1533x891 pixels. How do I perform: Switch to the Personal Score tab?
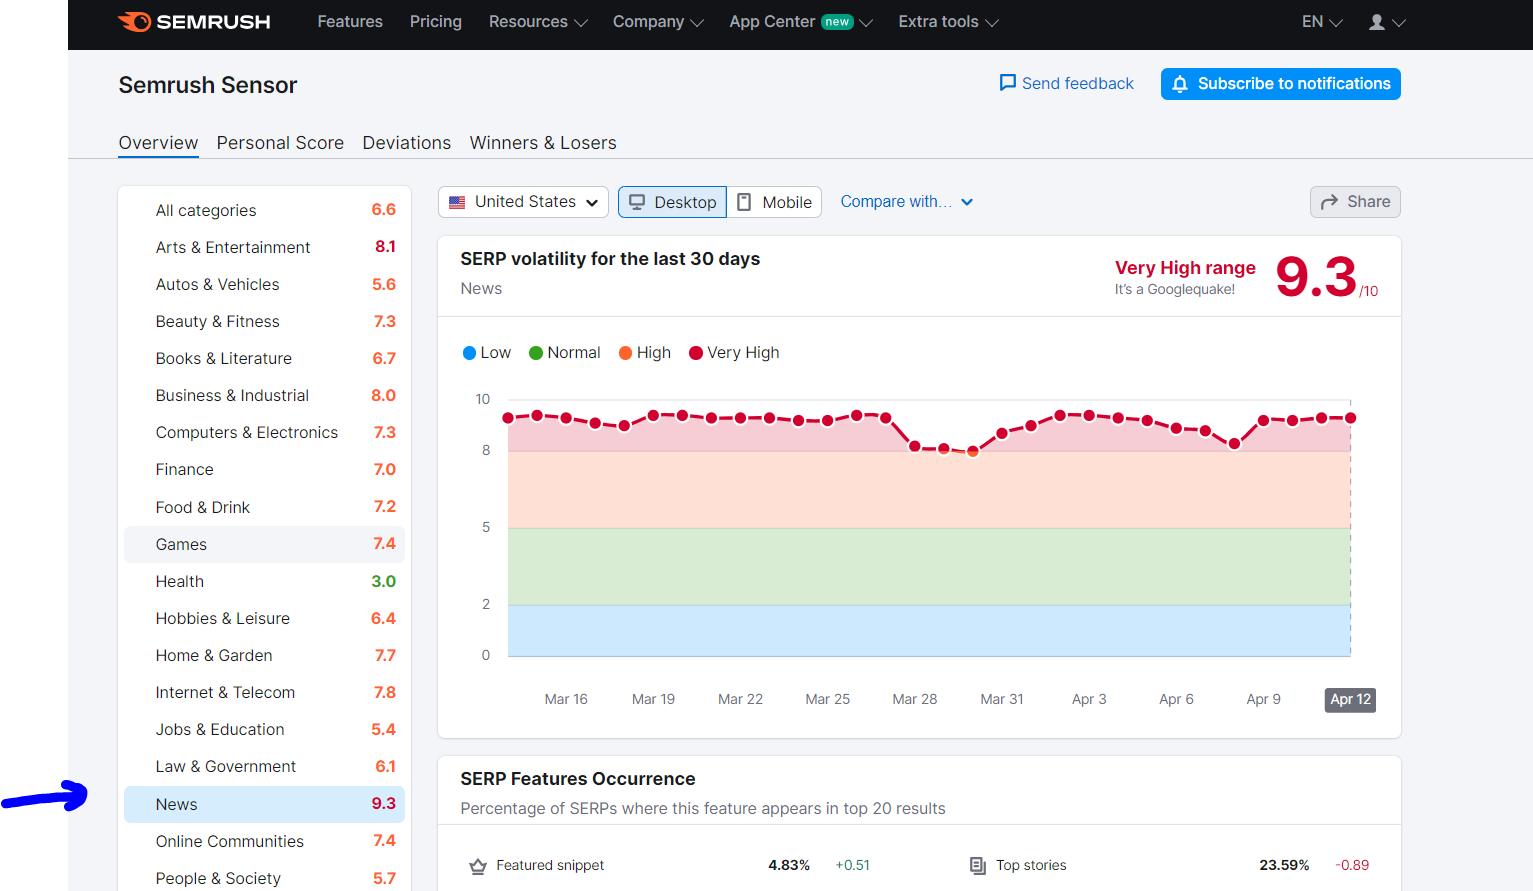(x=280, y=143)
